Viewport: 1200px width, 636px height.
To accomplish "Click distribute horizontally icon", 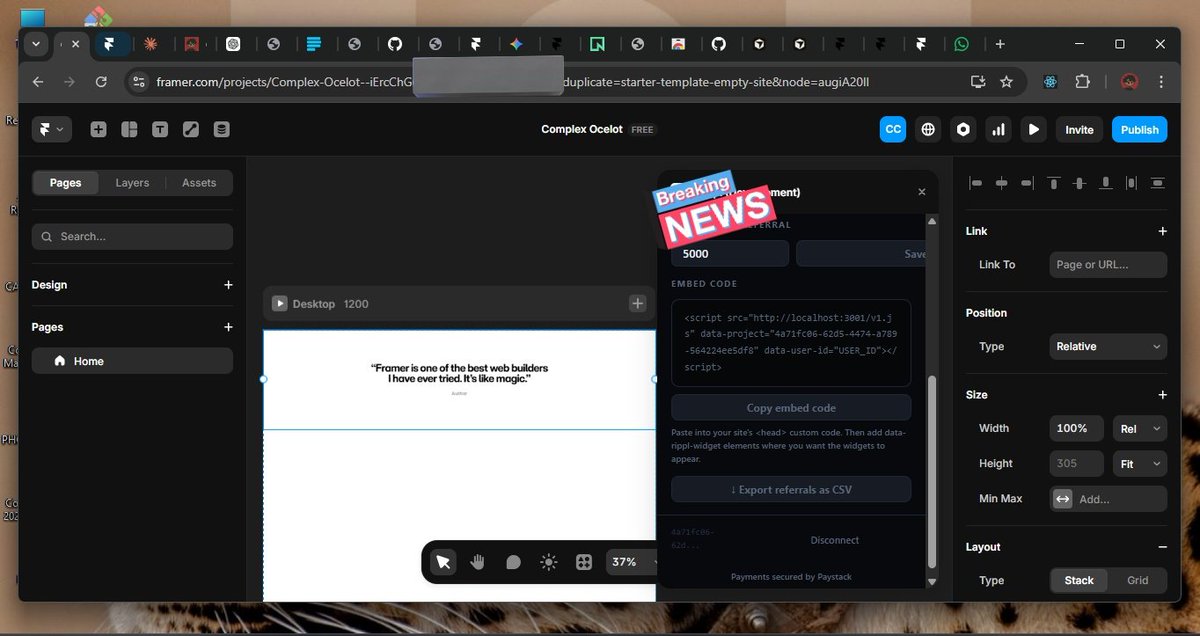I will [x=1132, y=183].
